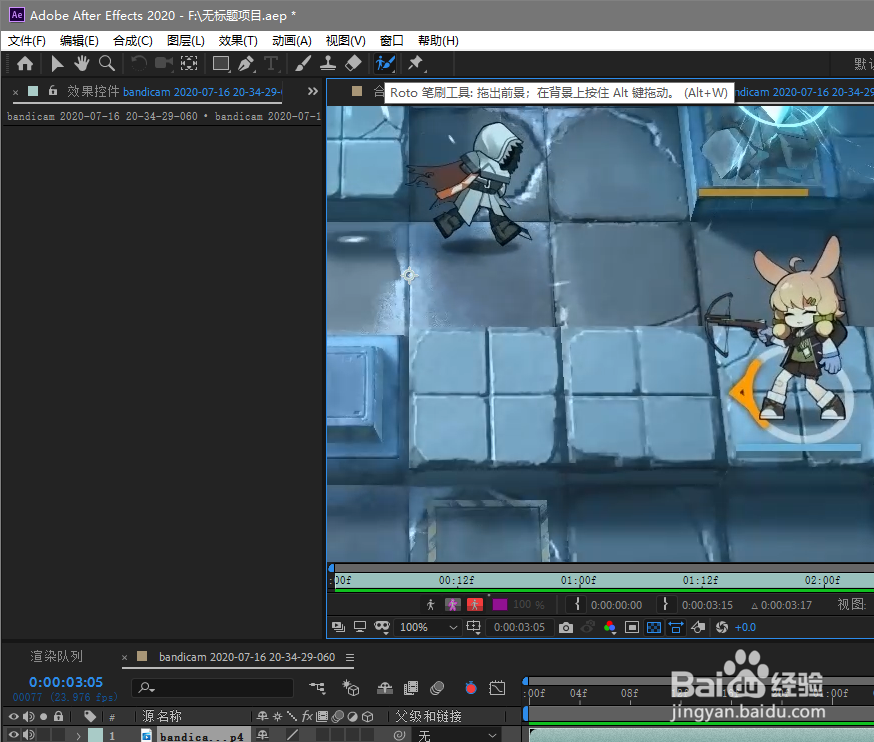Select the Type text tool
Viewport: 874px width, 742px height.
pos(271,64)
